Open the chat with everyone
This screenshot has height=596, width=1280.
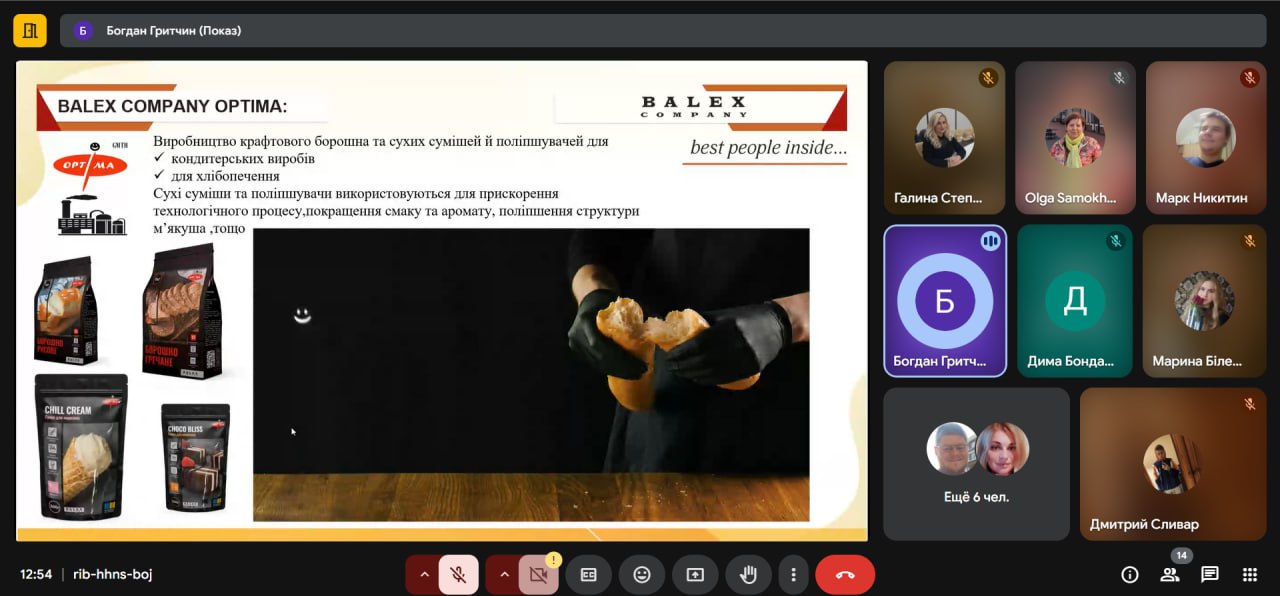(x=1210, y=575)
